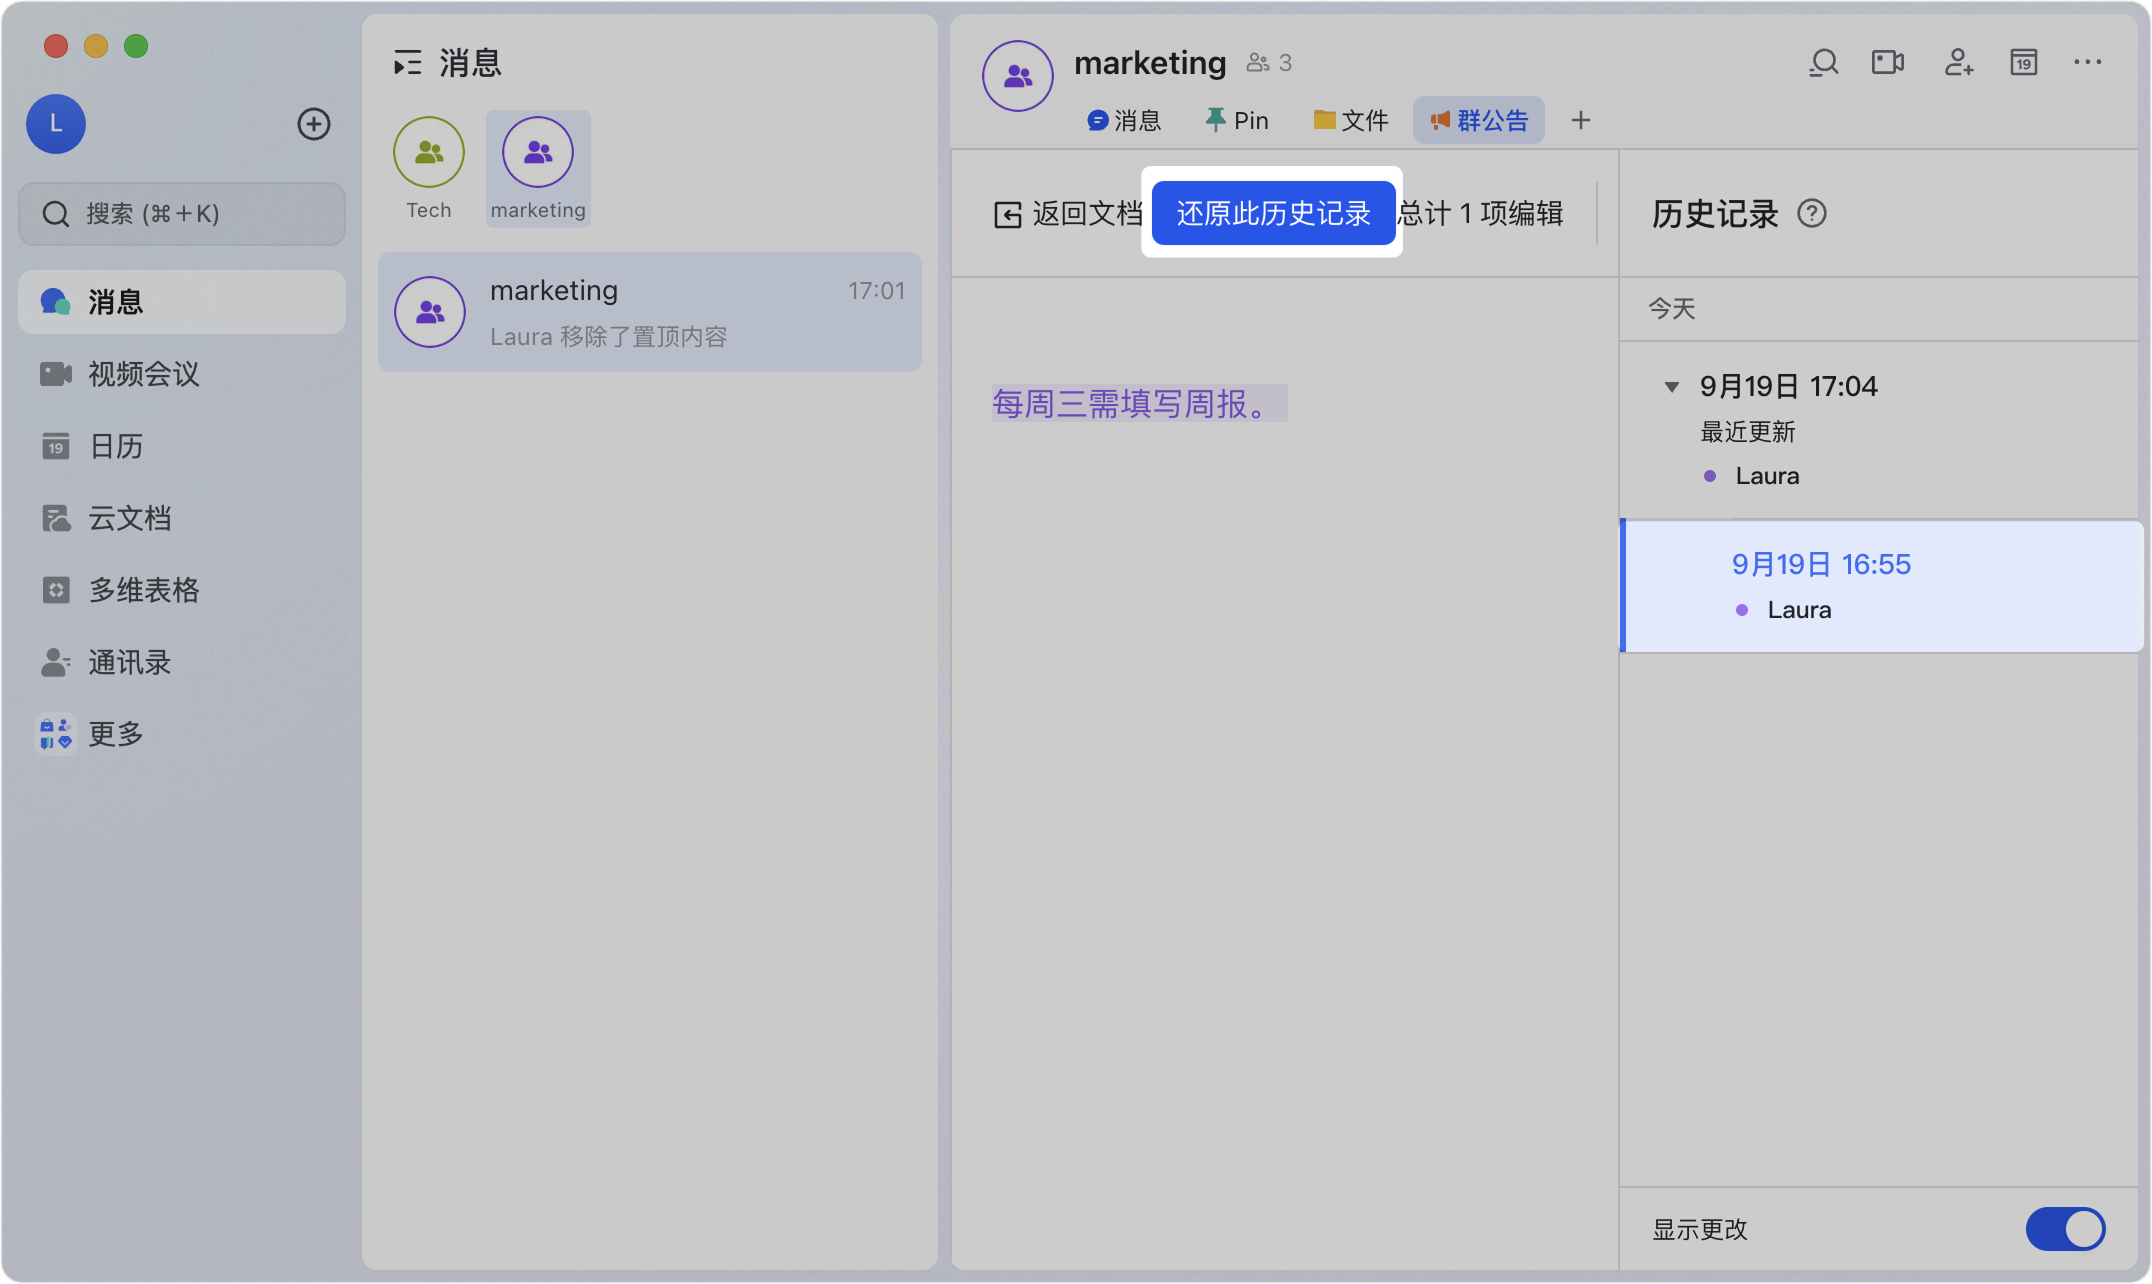The width and height of the screenshot is (2152, 1284).
Task: Click history help question mark icon
Action: click(x=1811, y=214)
